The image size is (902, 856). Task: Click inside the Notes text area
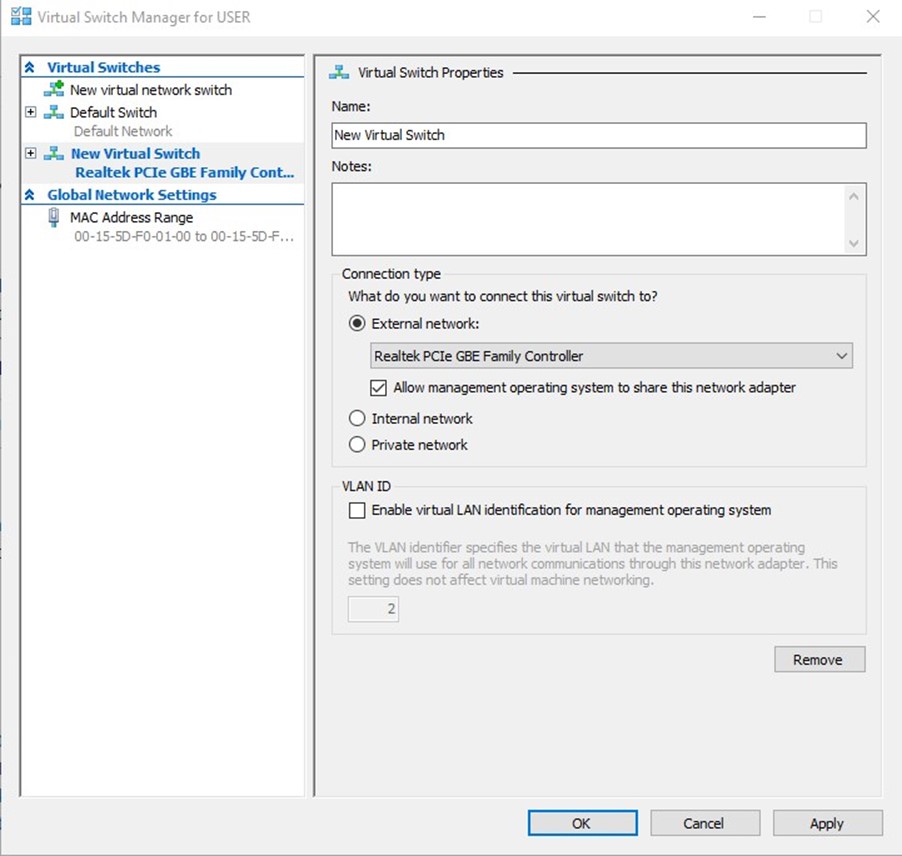point(590,219)
